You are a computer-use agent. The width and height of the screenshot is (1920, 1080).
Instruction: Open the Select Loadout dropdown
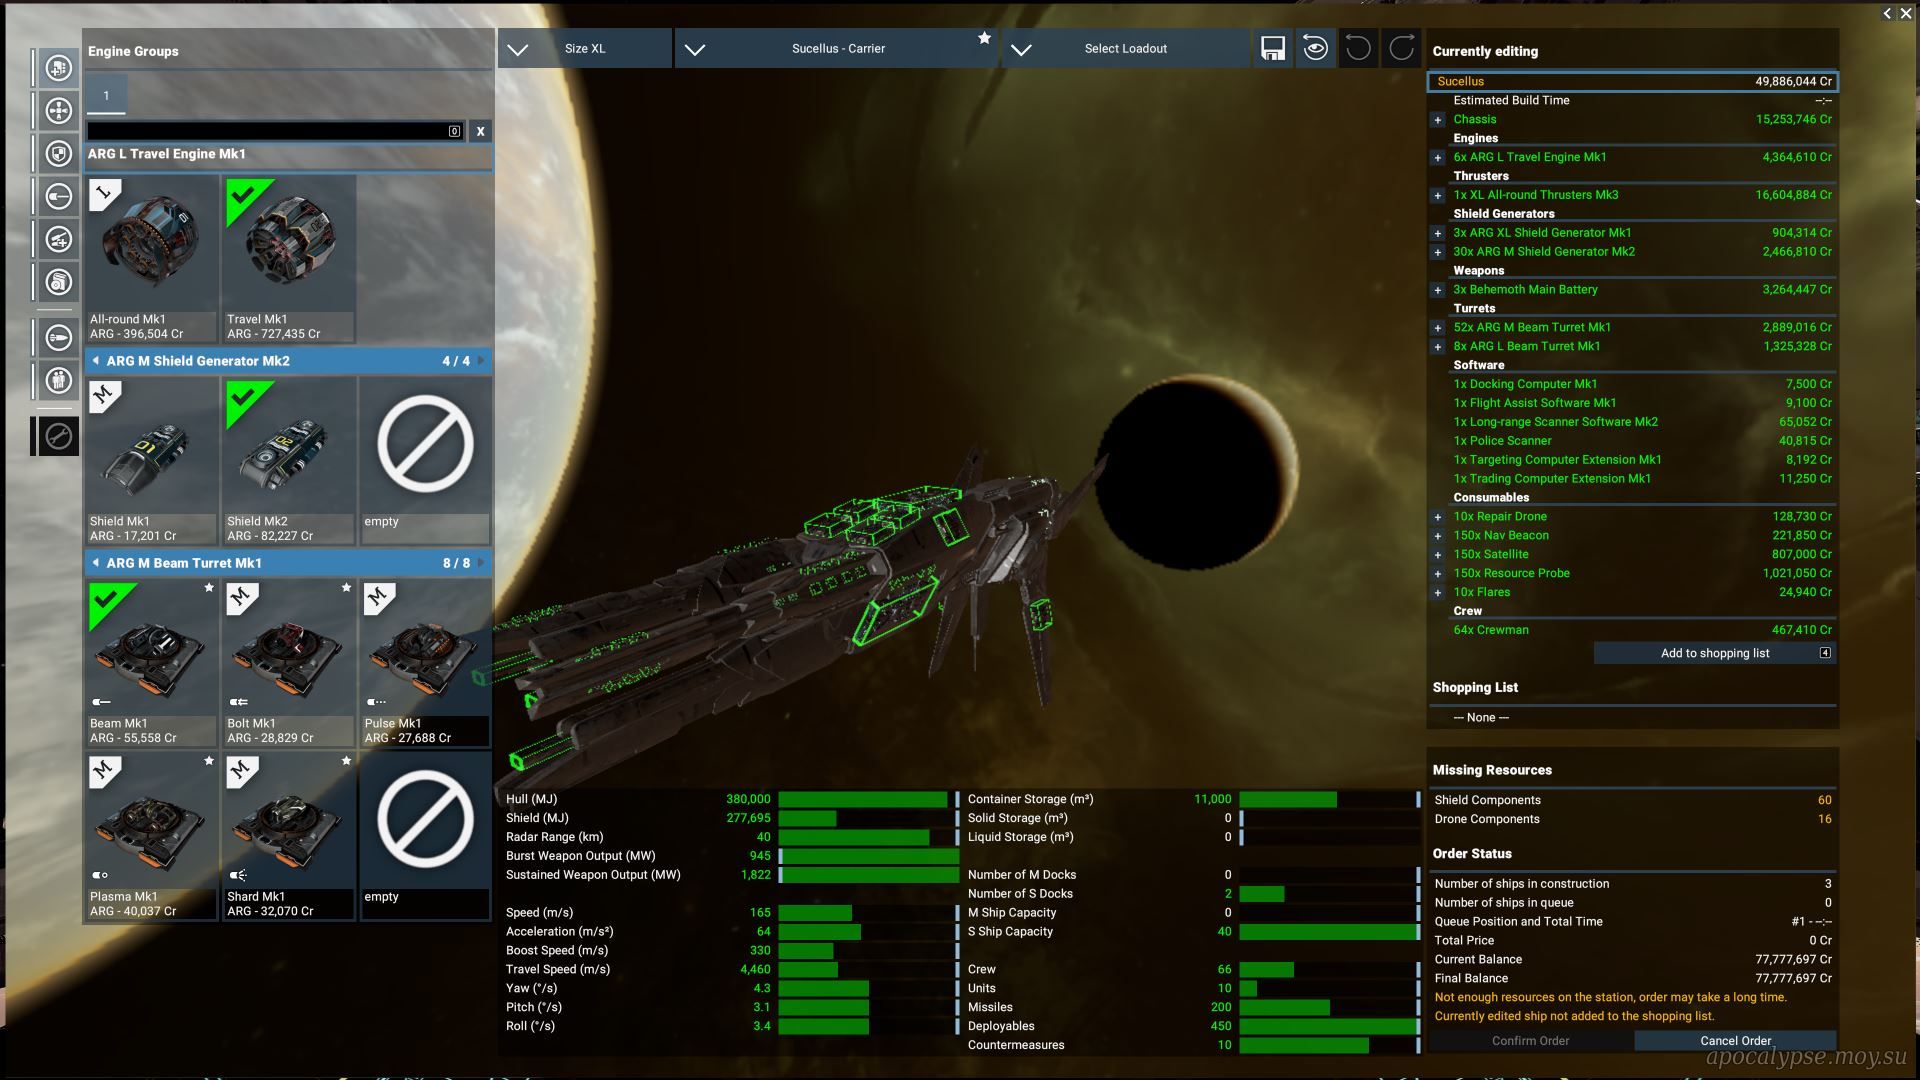1126,48
